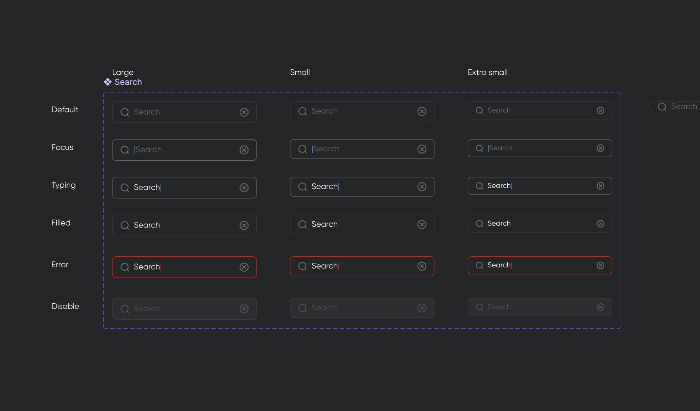The height and width of the screenshot is (411, 700).
Task: Click magnifier icon in Small Default search field
Action: pos(303,112)
